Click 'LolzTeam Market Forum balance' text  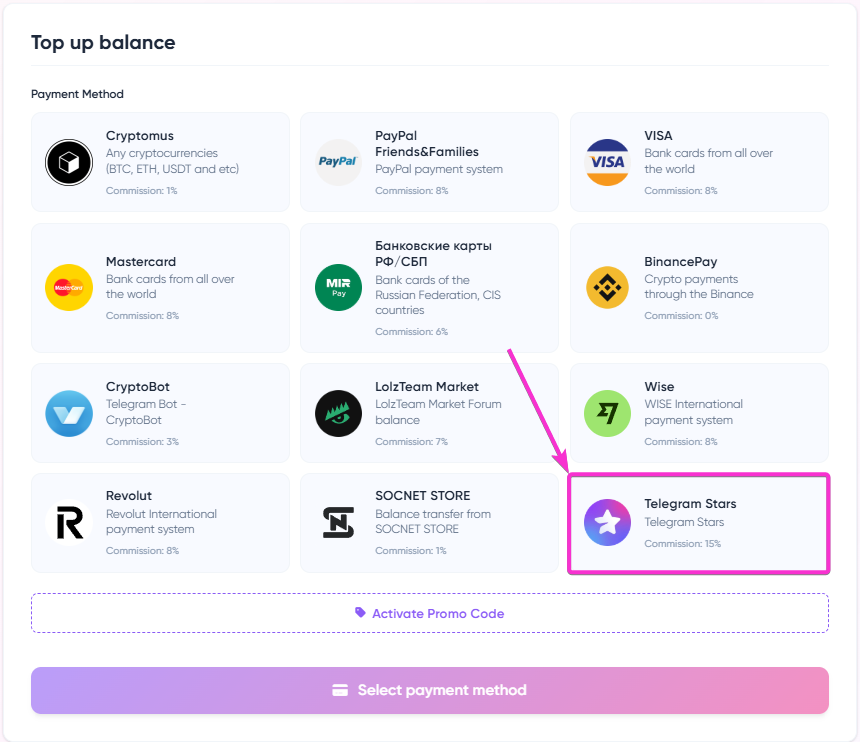click(438, 412)
